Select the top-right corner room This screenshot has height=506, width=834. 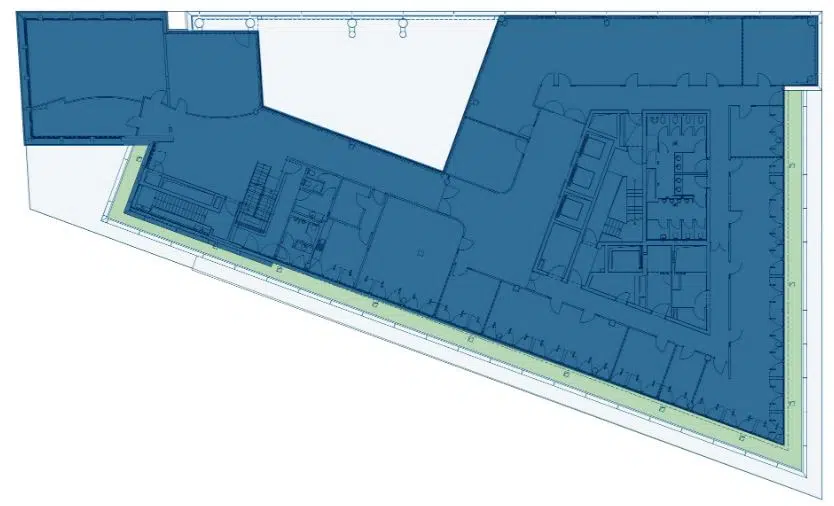tap(778, 50)
